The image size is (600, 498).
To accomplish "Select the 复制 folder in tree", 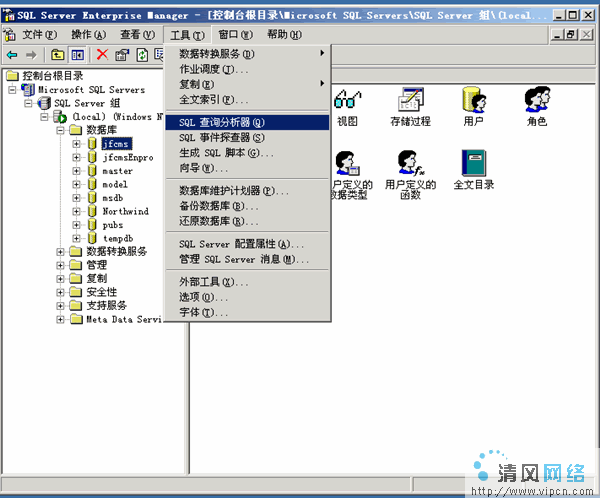I will click(96, 279).
